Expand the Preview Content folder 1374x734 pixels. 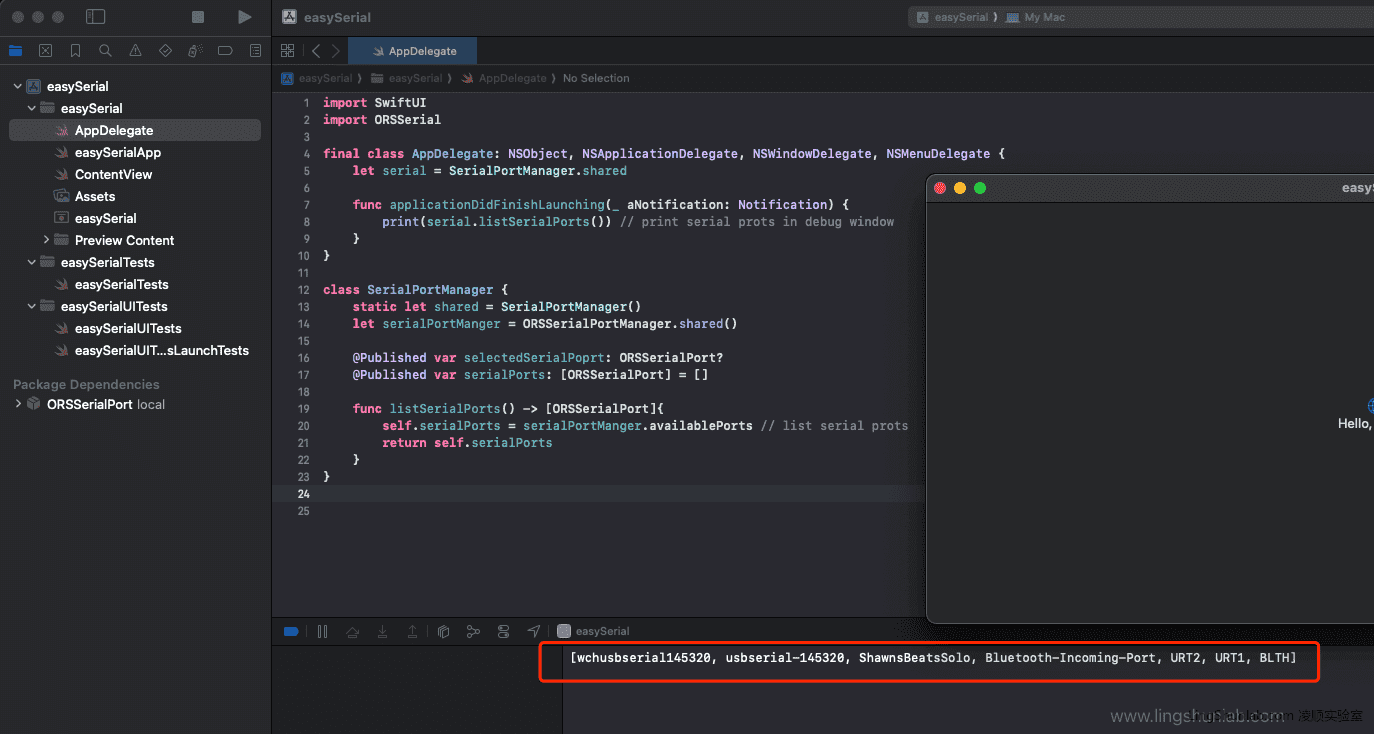(46, 240)
